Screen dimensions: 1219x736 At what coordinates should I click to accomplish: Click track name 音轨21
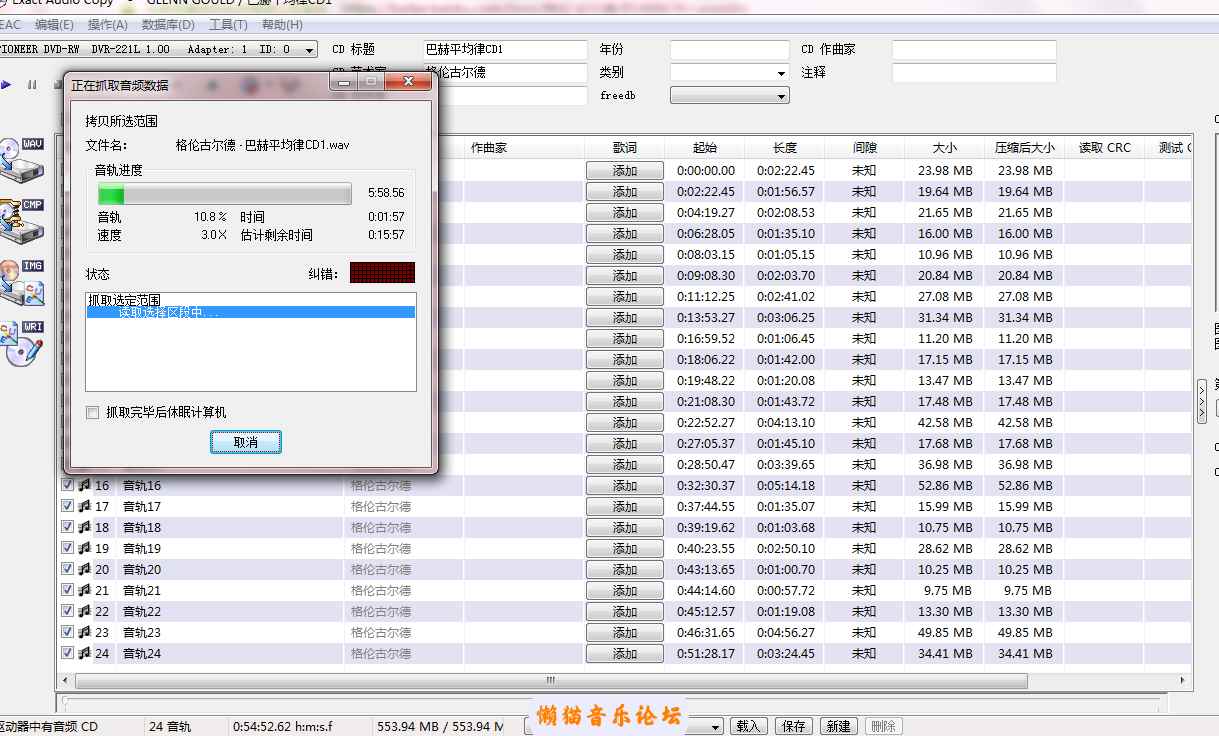(x=142, y=591)
